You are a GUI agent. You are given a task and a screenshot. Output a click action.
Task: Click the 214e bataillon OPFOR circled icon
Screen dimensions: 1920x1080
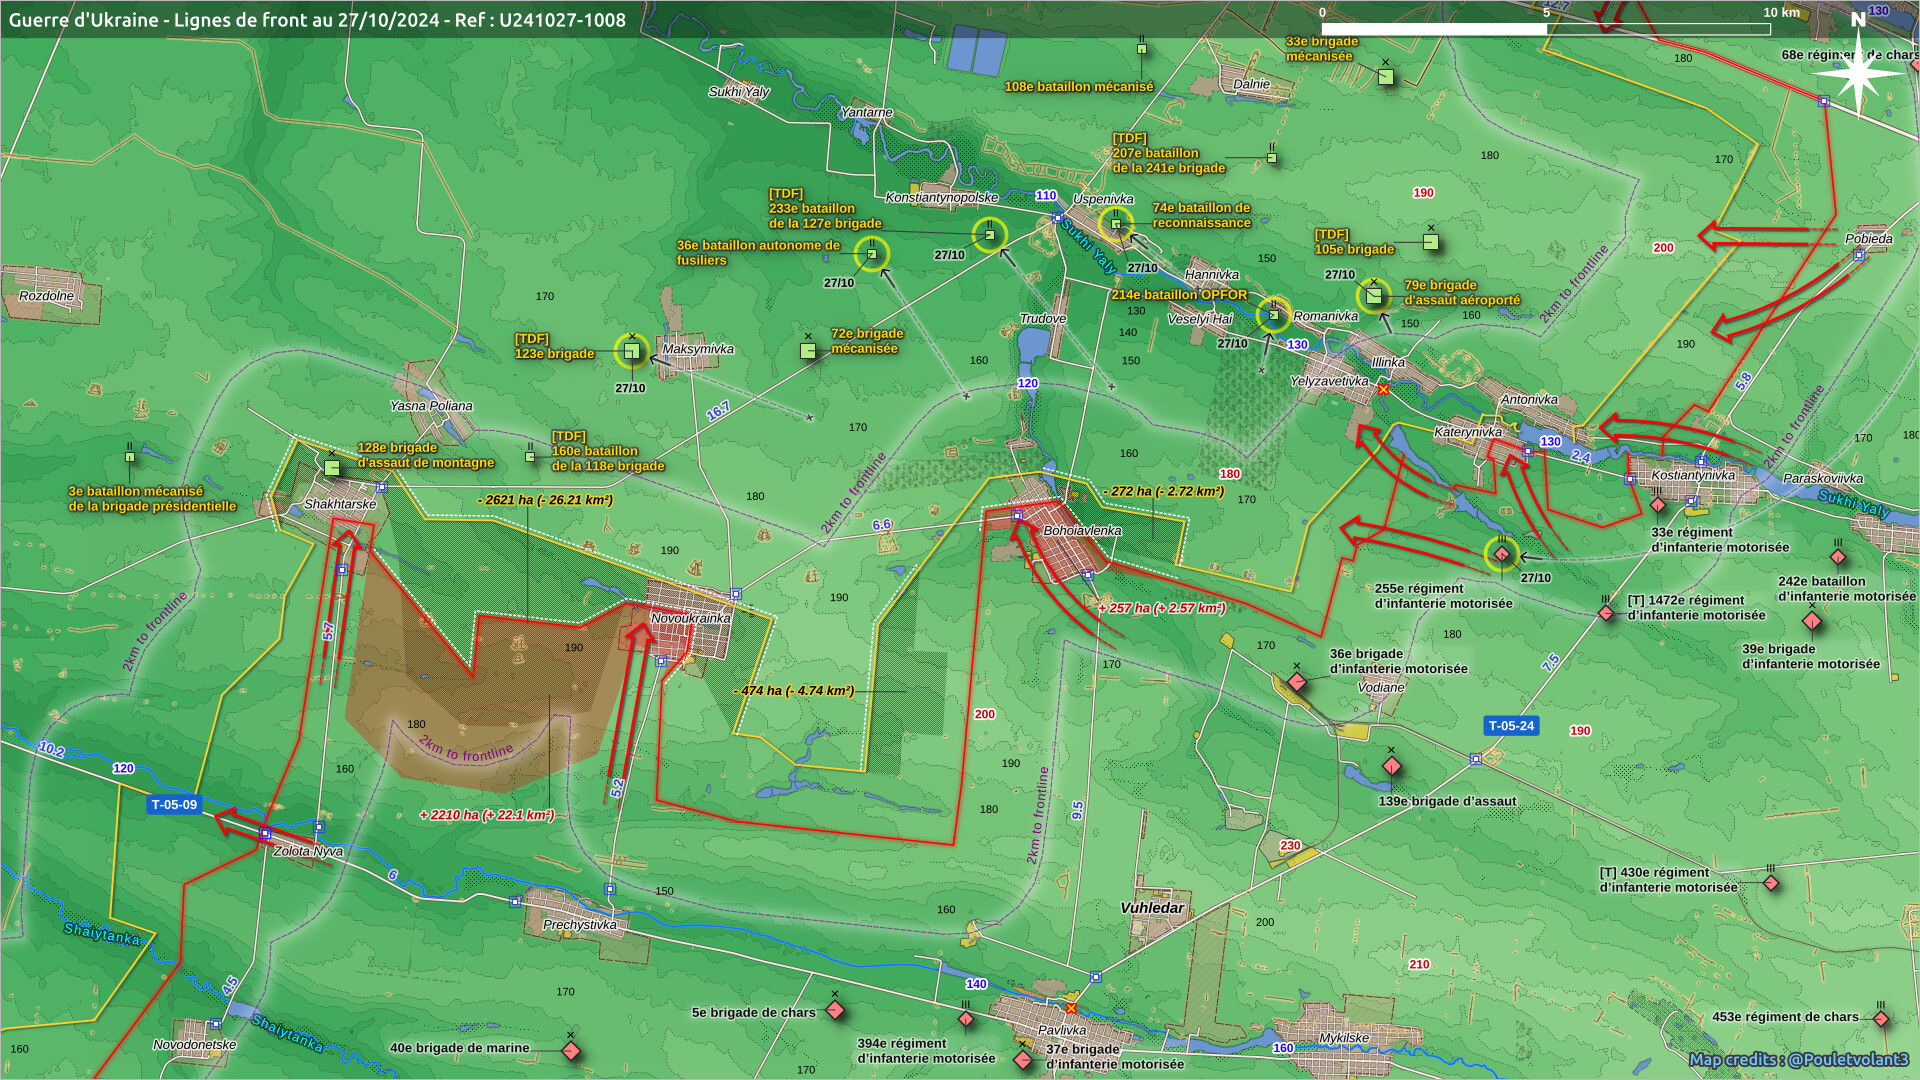1273,315
